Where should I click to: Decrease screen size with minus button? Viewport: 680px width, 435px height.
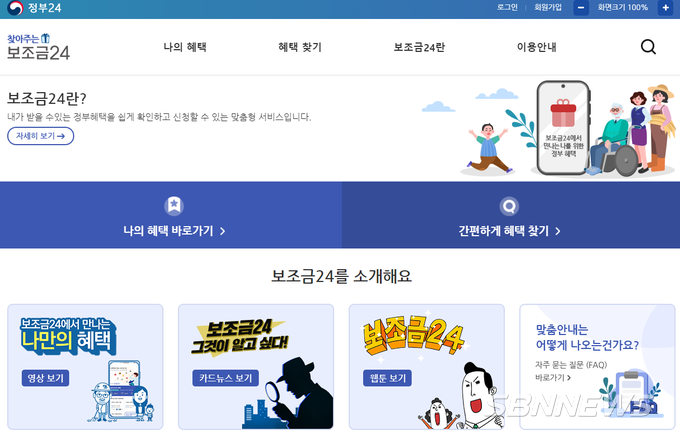coord(581,8)
